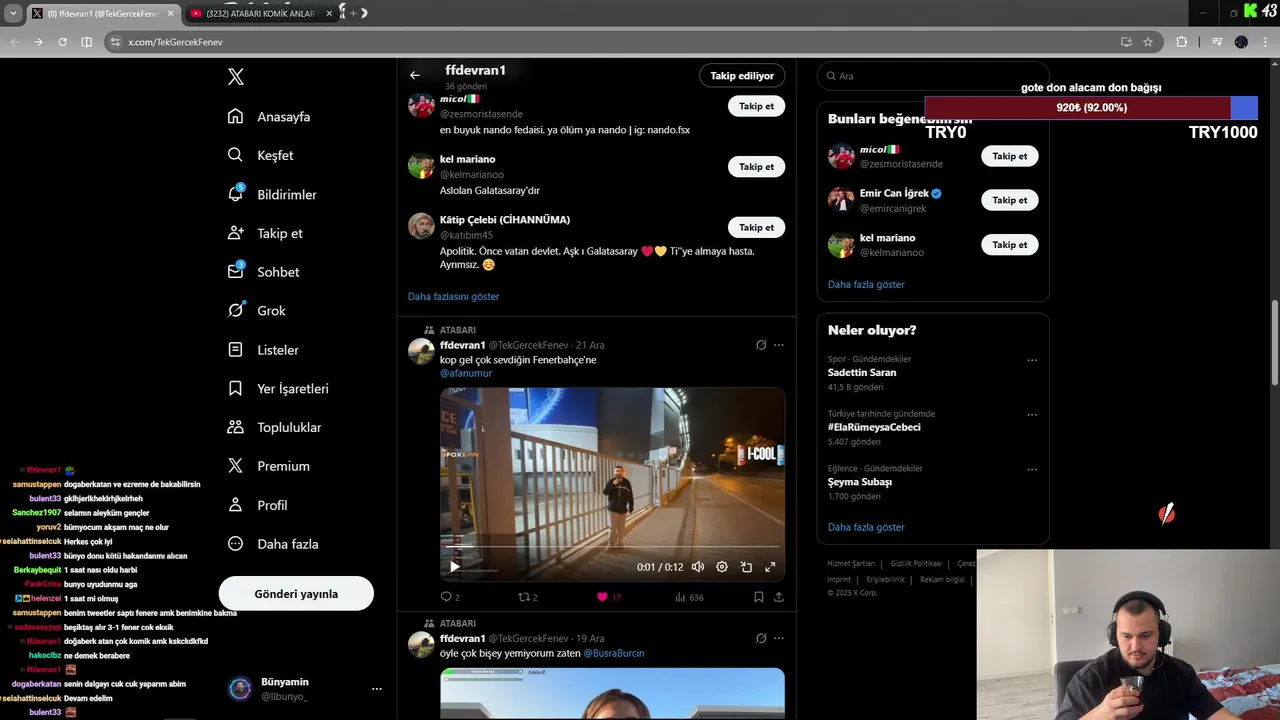Follow kel mariano in right panel
Viewport: 1280px width, 720px height.
(1009, 245)
